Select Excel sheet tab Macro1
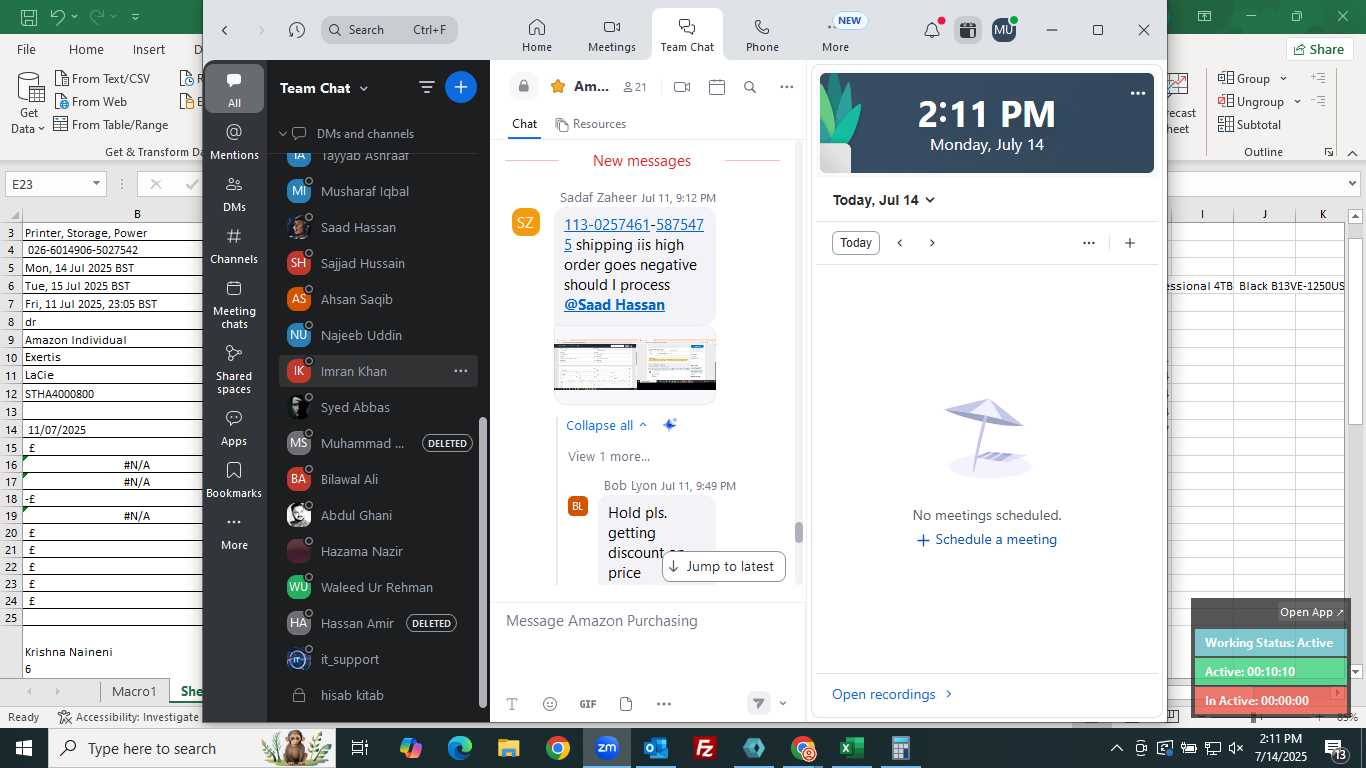 (x=134, y=691)
